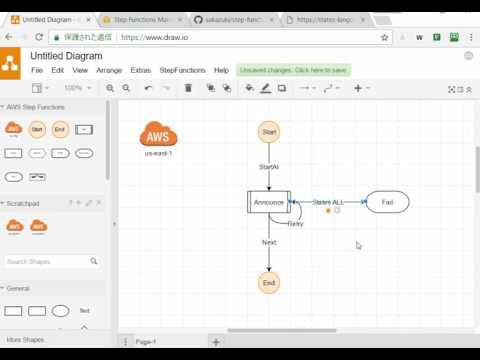Open the Help menu
This screenshot has width=480, height=360.
(x=221, y=70)
